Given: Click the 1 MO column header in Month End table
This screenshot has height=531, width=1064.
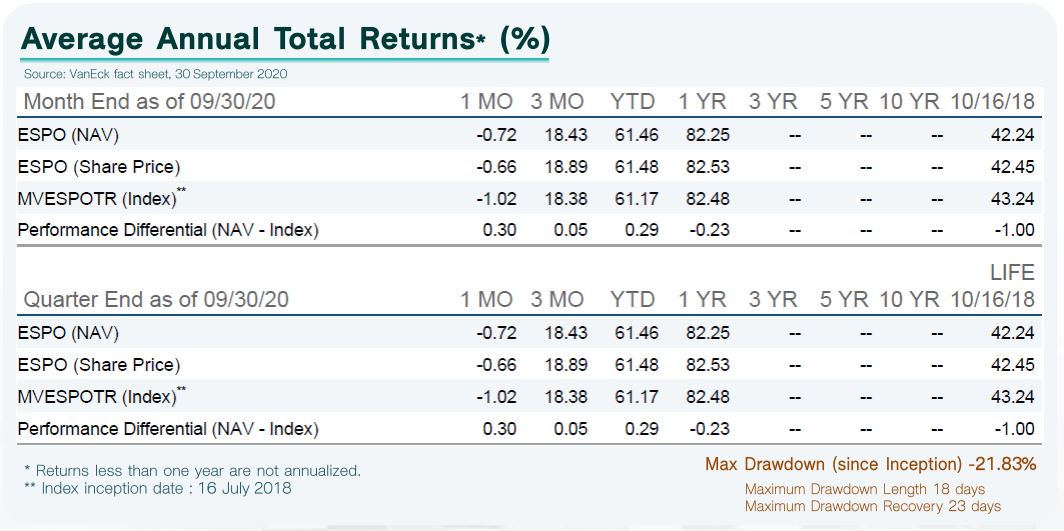Looking at the screenshot, I should [x=487, y=101].
